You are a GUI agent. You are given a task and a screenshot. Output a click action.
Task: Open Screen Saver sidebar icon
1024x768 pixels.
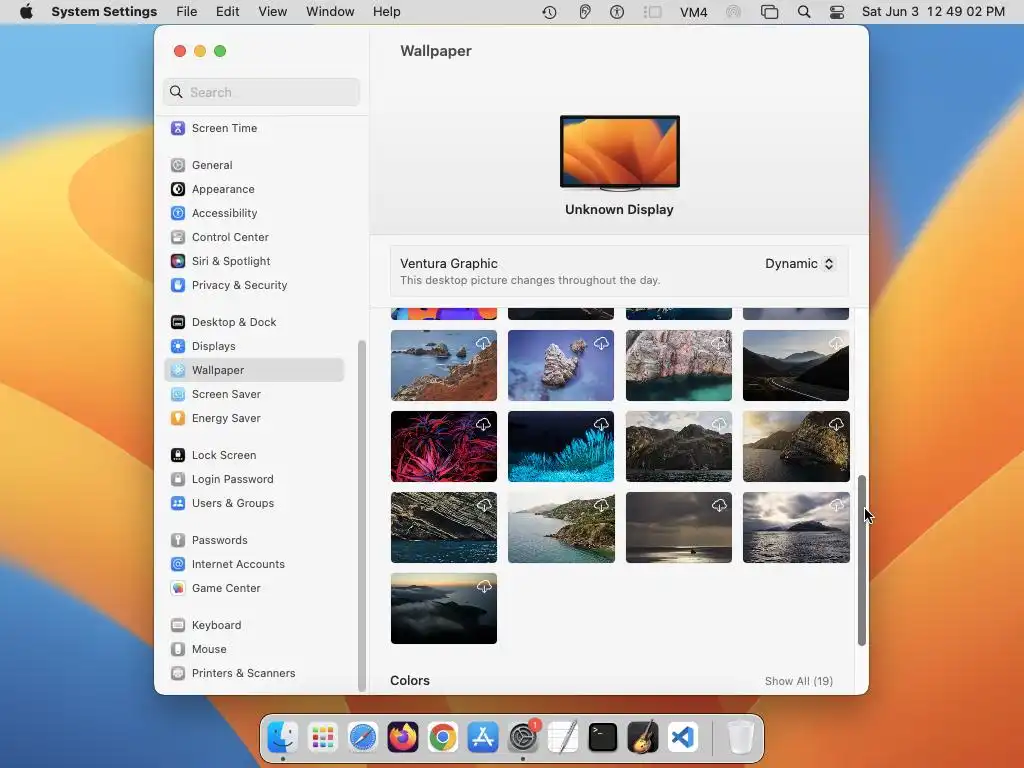[x=178, y=394]
